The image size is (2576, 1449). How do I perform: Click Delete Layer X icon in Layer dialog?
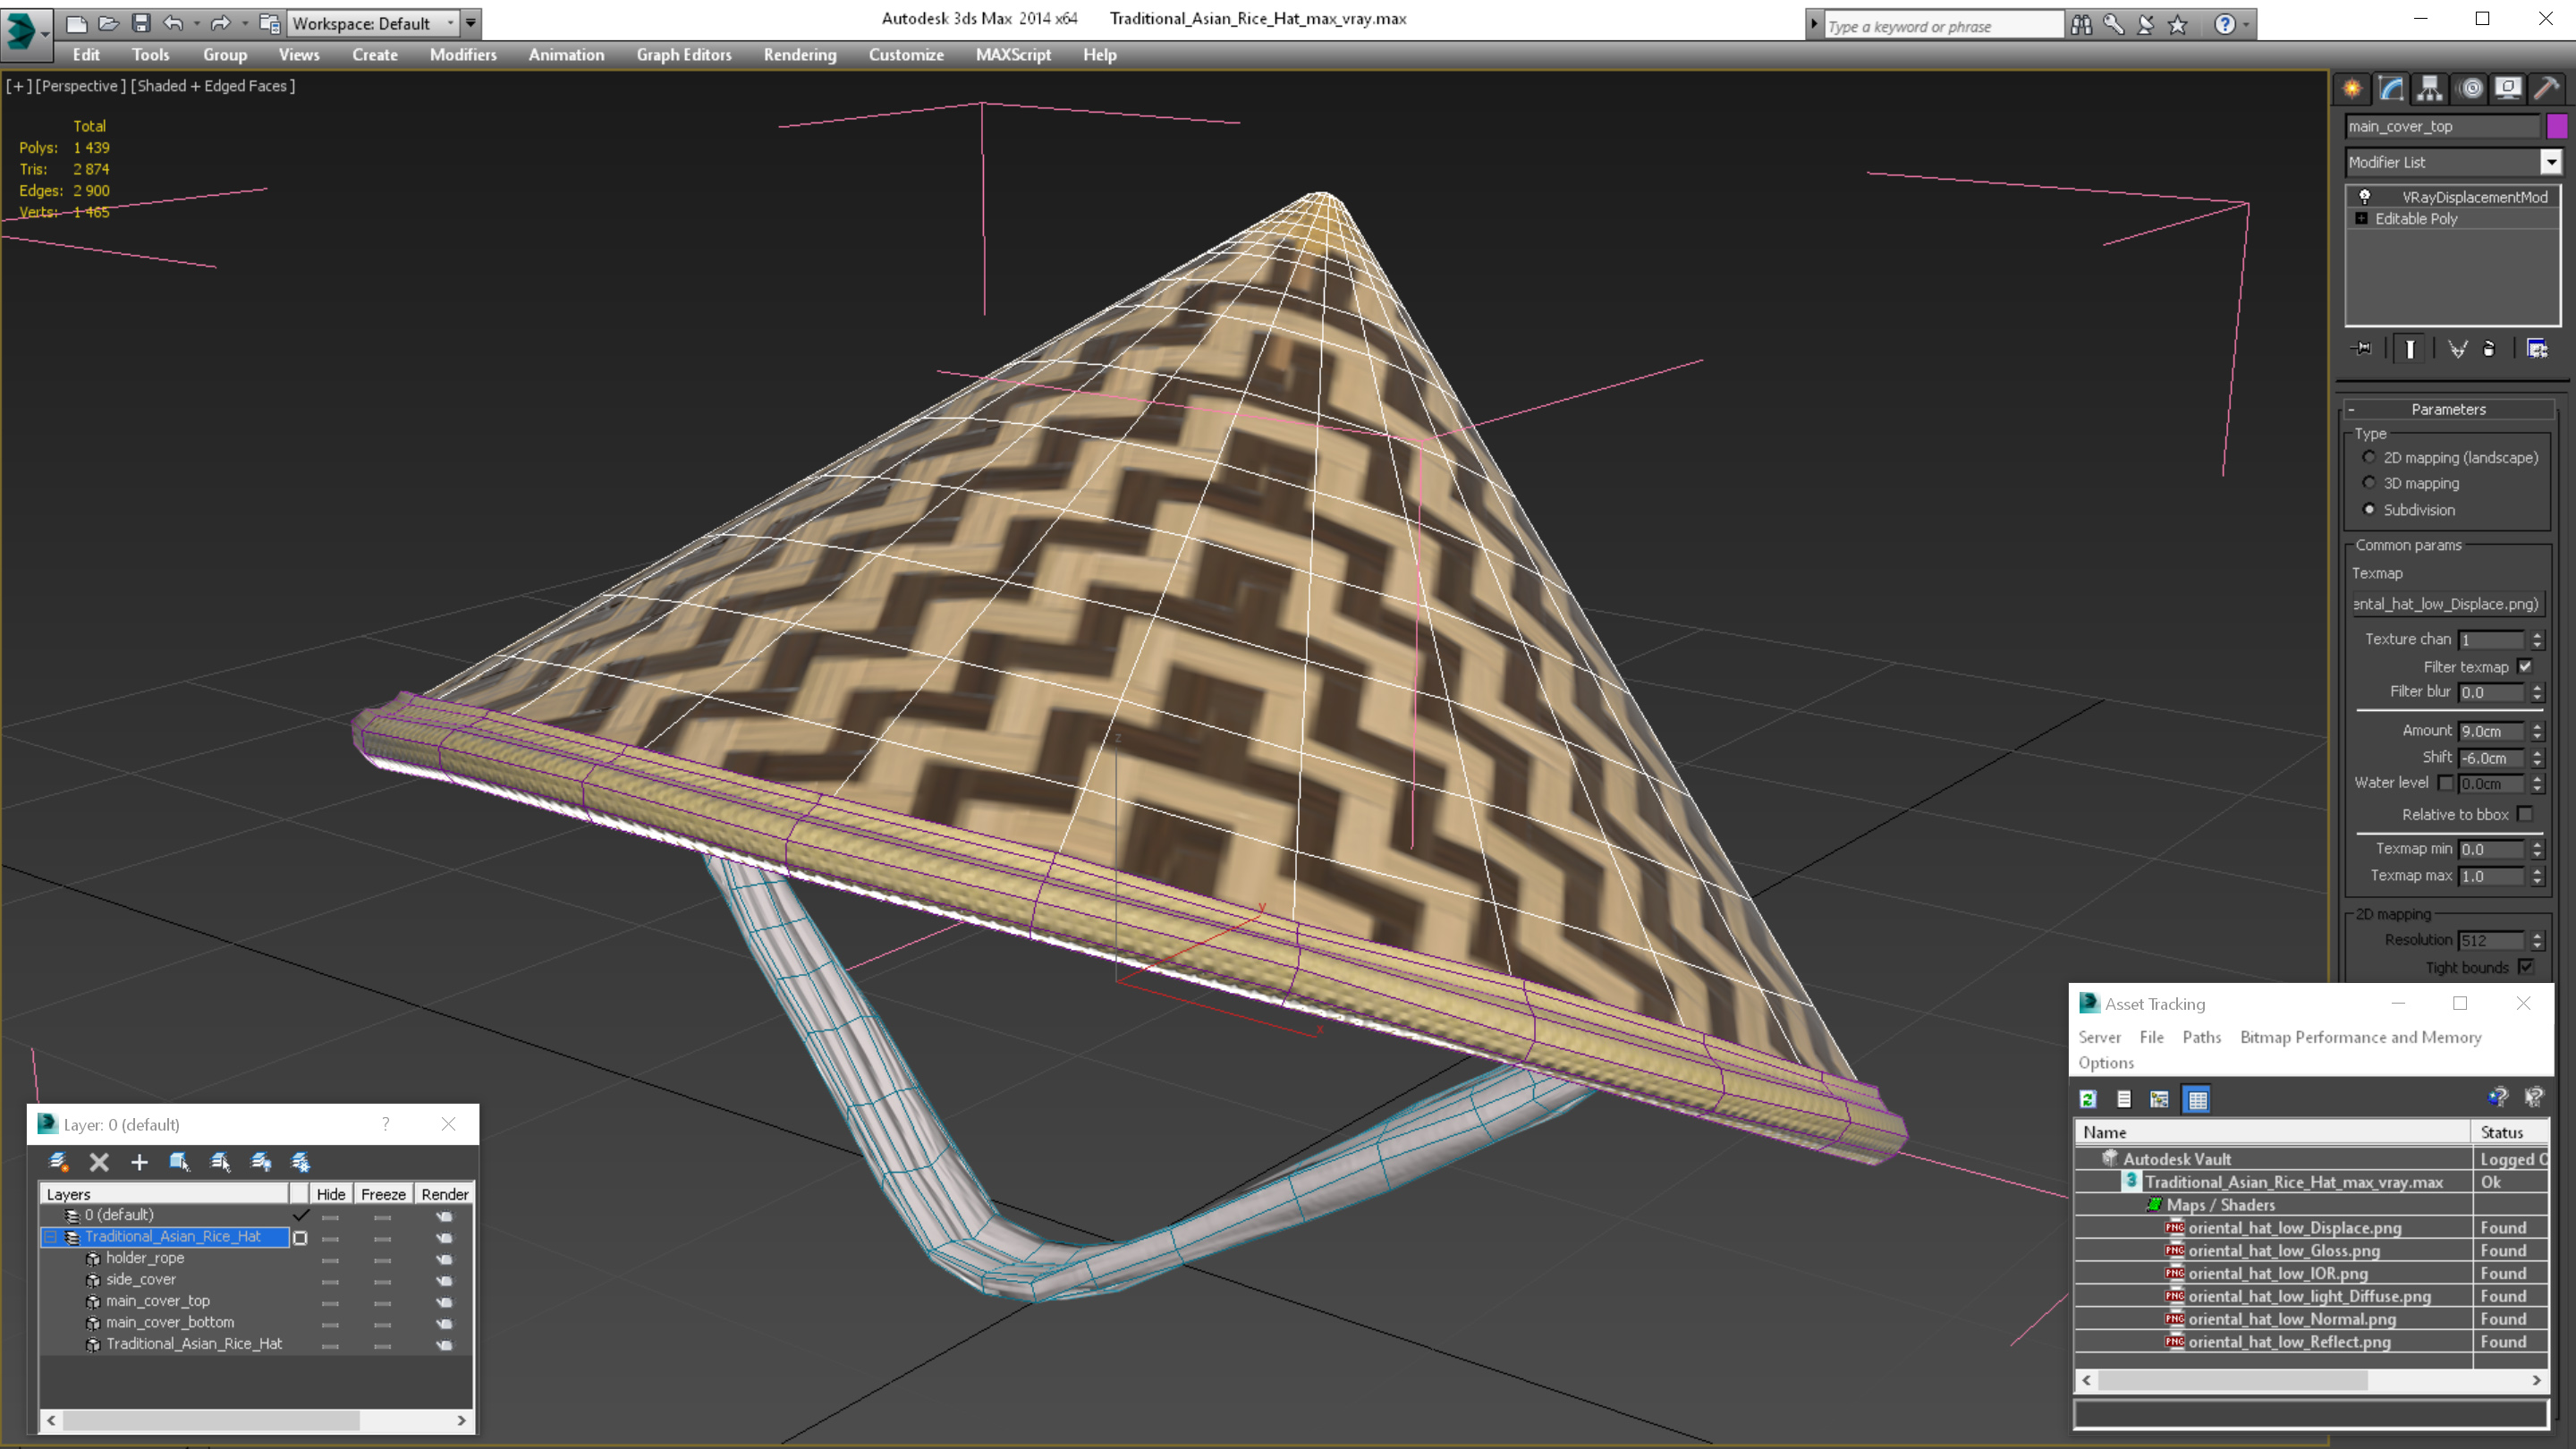(x=99, y=1162)
